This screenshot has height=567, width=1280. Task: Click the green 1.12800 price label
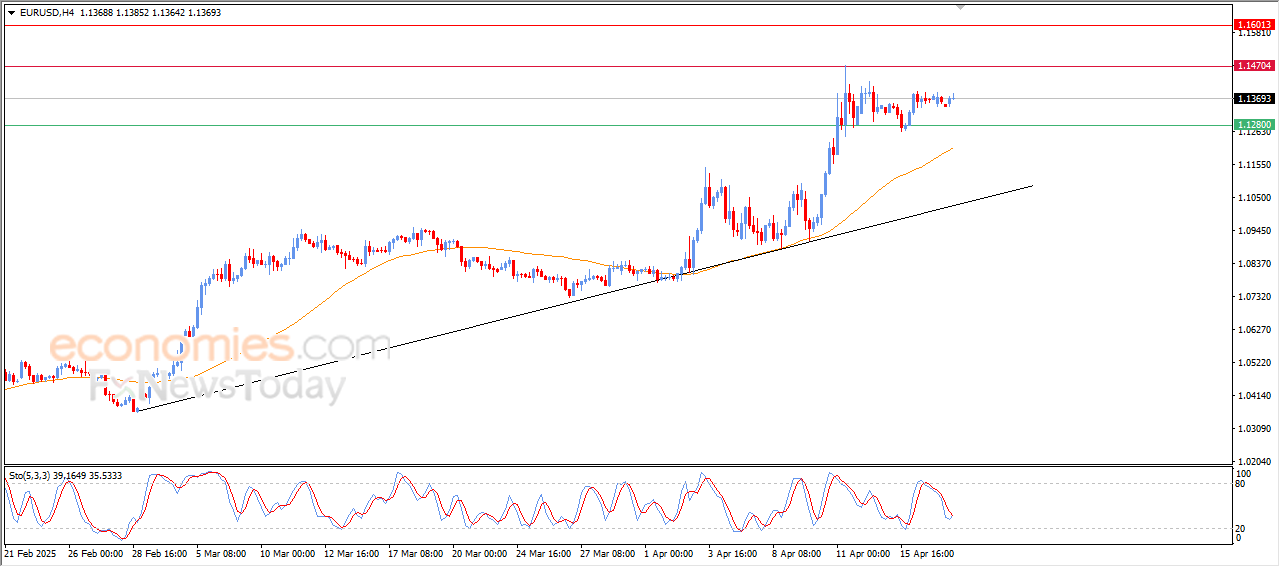coord(1252,125)
